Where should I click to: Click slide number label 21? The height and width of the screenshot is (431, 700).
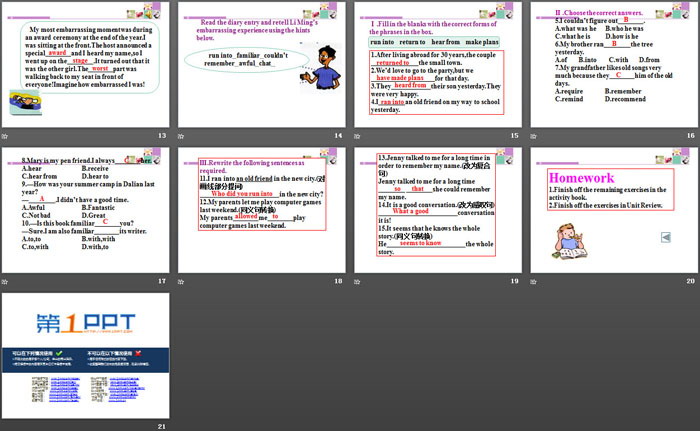click(x=162, y=427)
